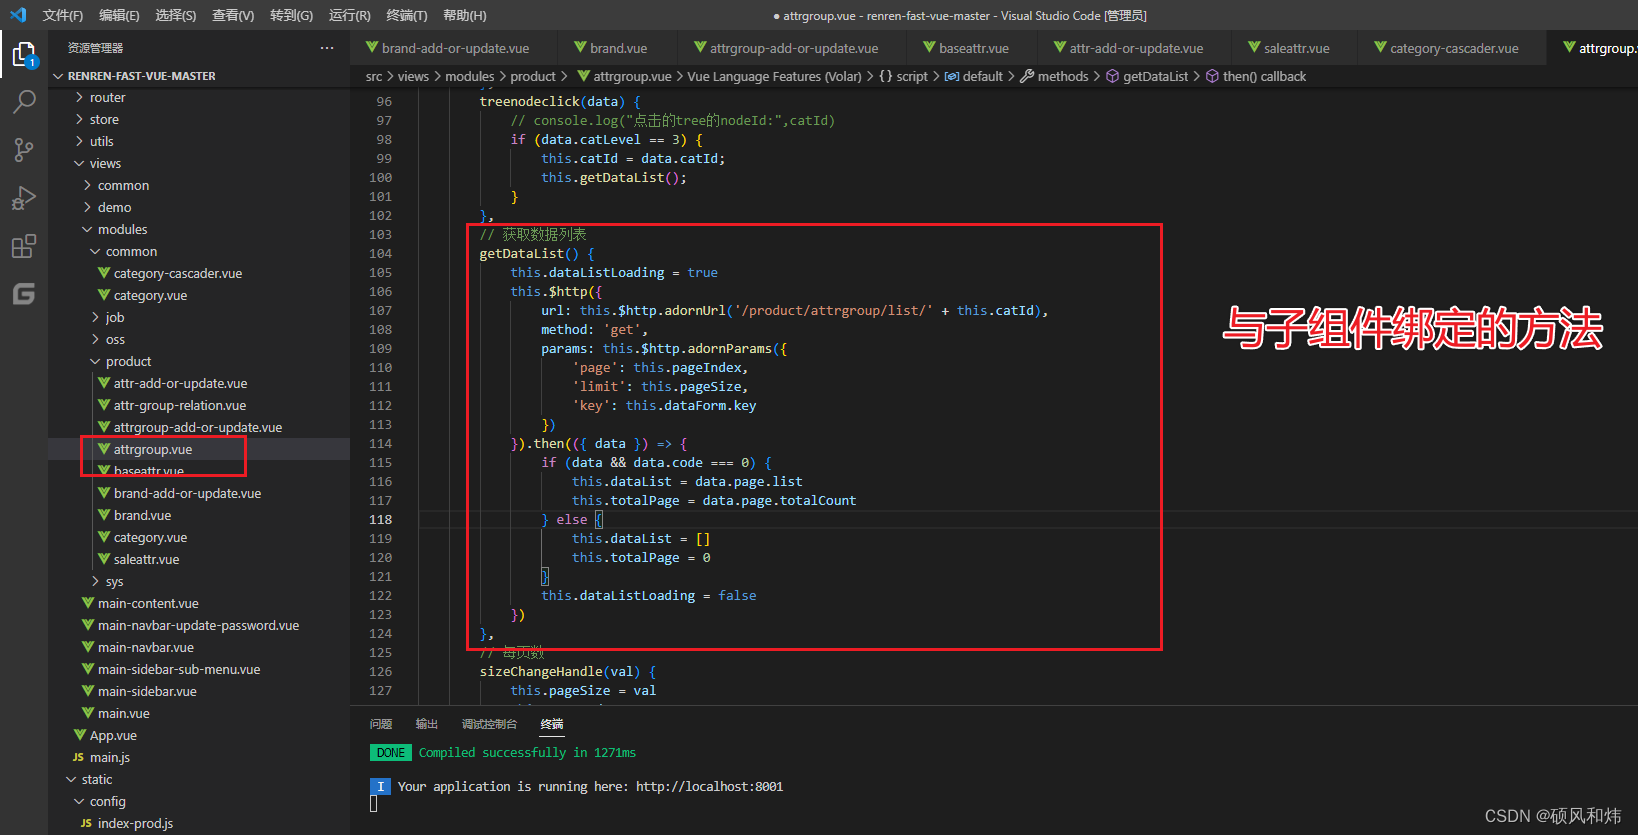The width and height of the screenshot is (1638, 835).
Task: Expand the store folder
Action: point(80,119)
